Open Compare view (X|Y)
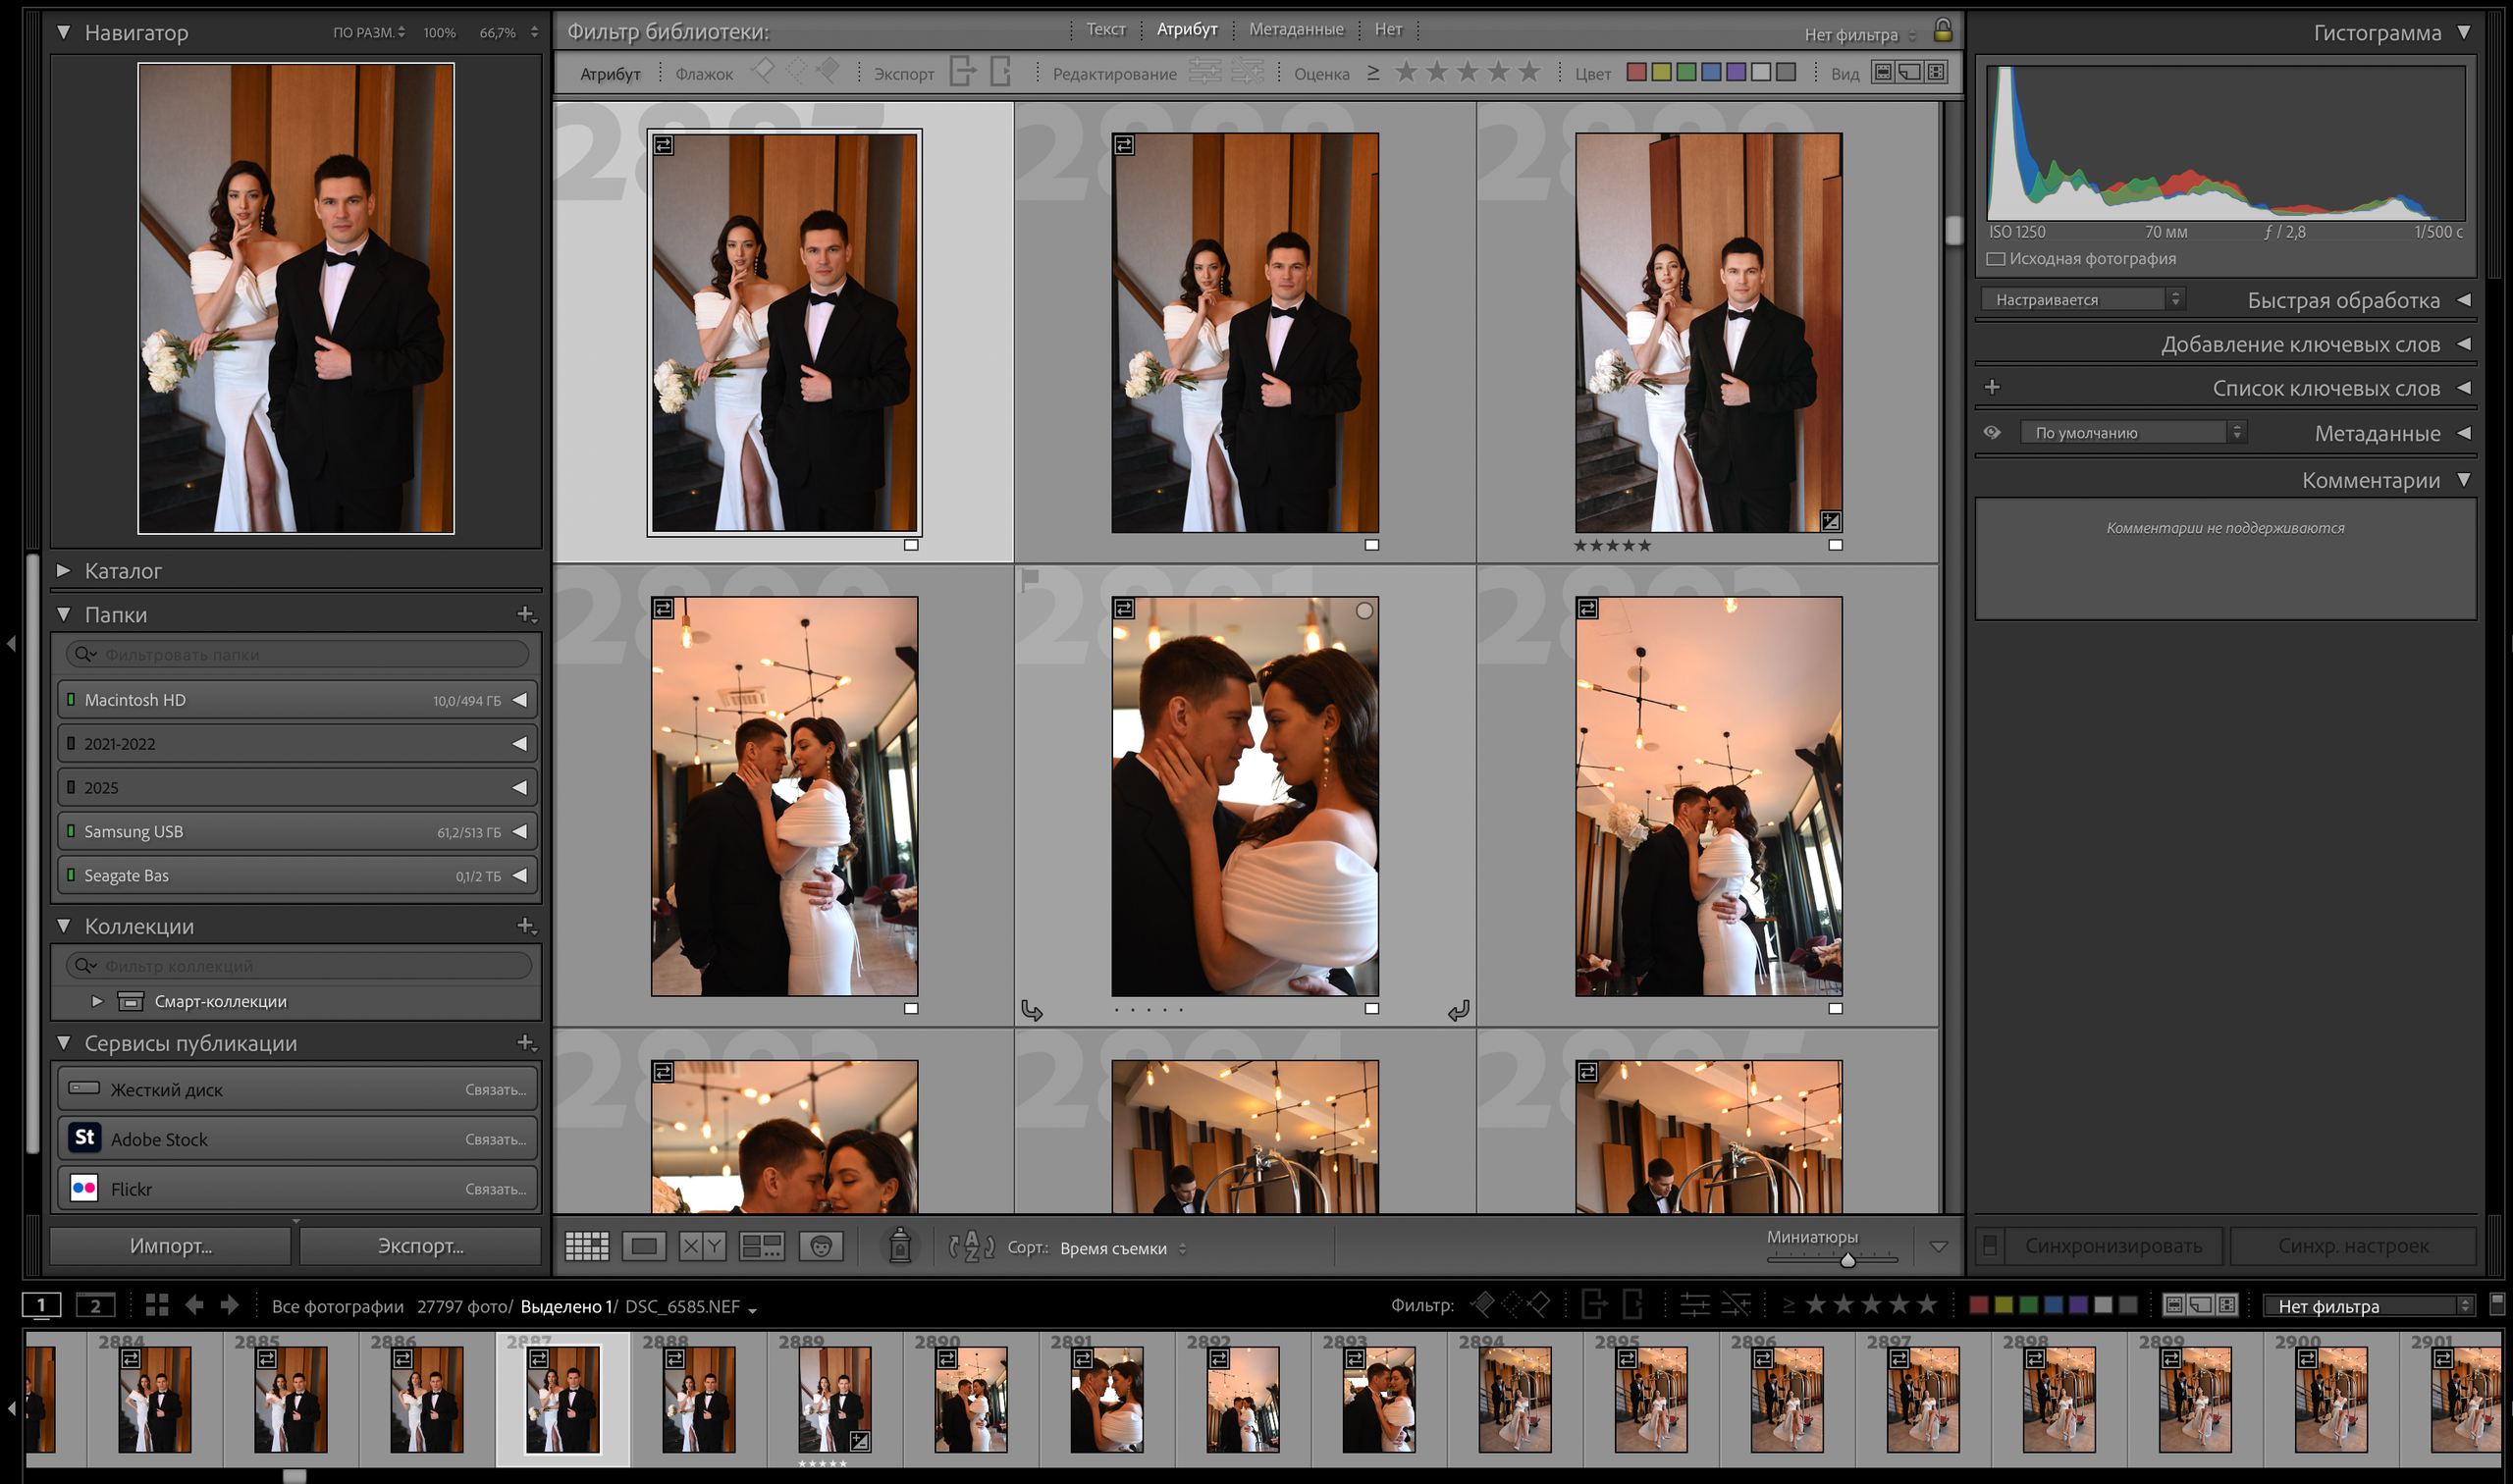 (x=702, y=1246)
